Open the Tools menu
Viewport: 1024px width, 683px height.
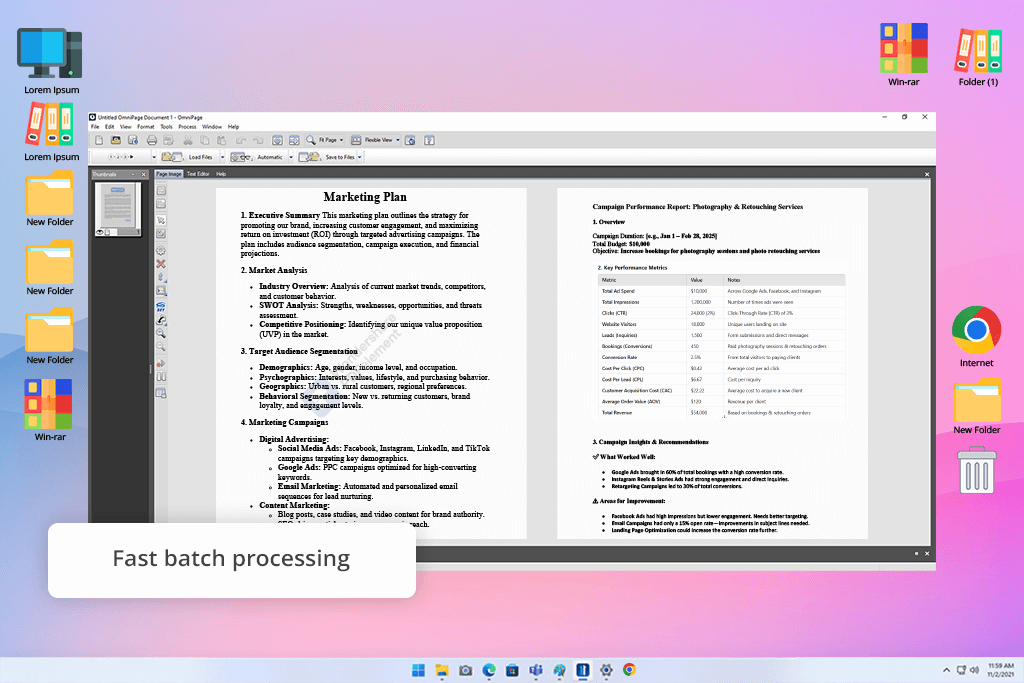[167, 127]
